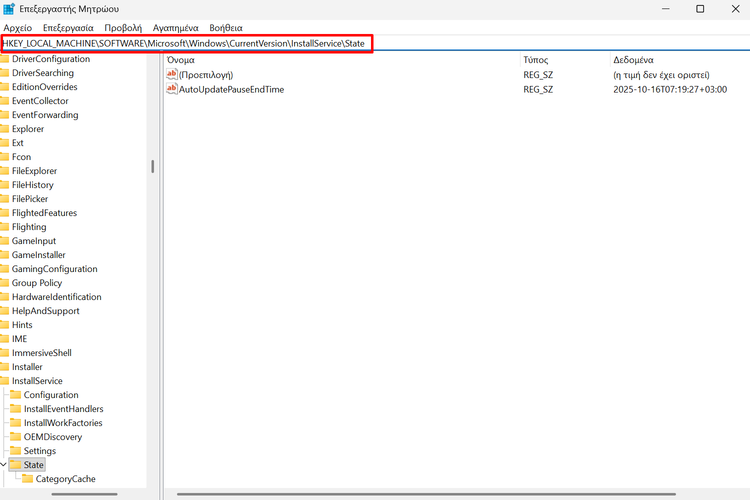Select the Fcon key
This screenshot has height=500, width=750.
tap(22, 157)
